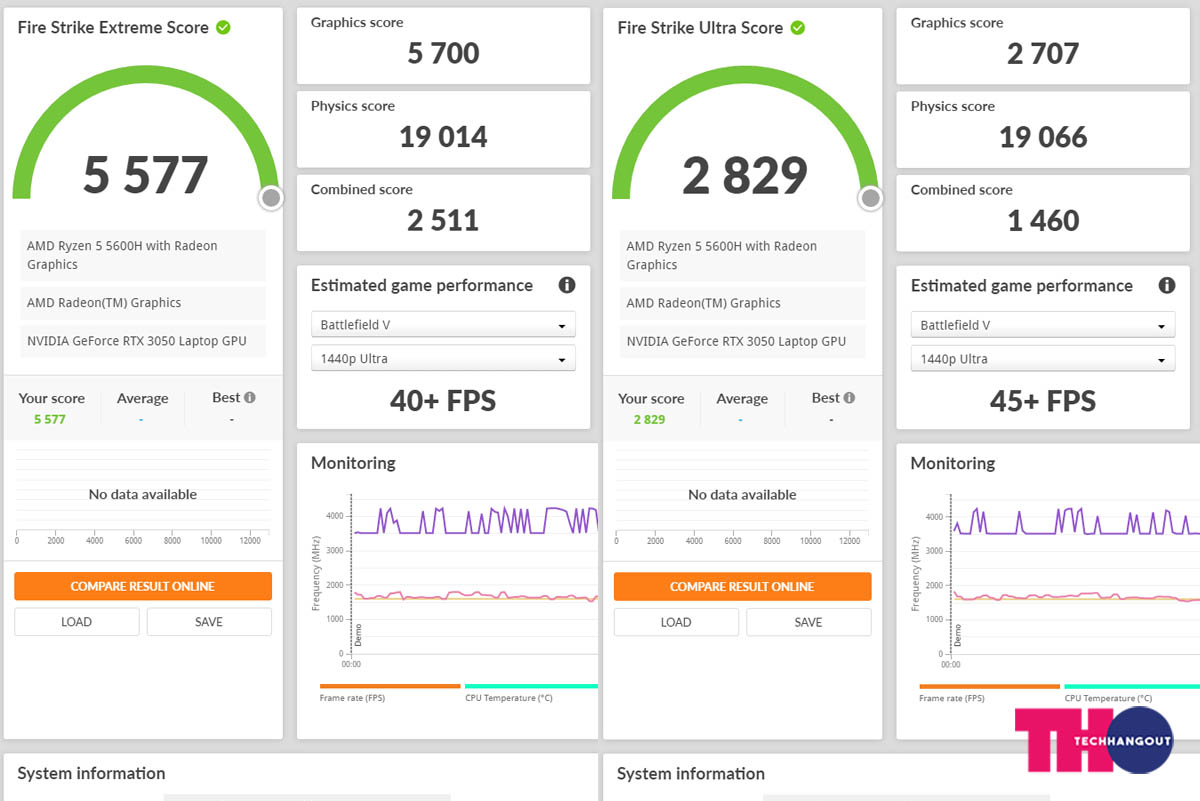The image size is (1200, 801).
Task: Expand the 1440p Ultra dropdown in the Extreme panel
Action: pyautogui.click(x=443, y=358)
